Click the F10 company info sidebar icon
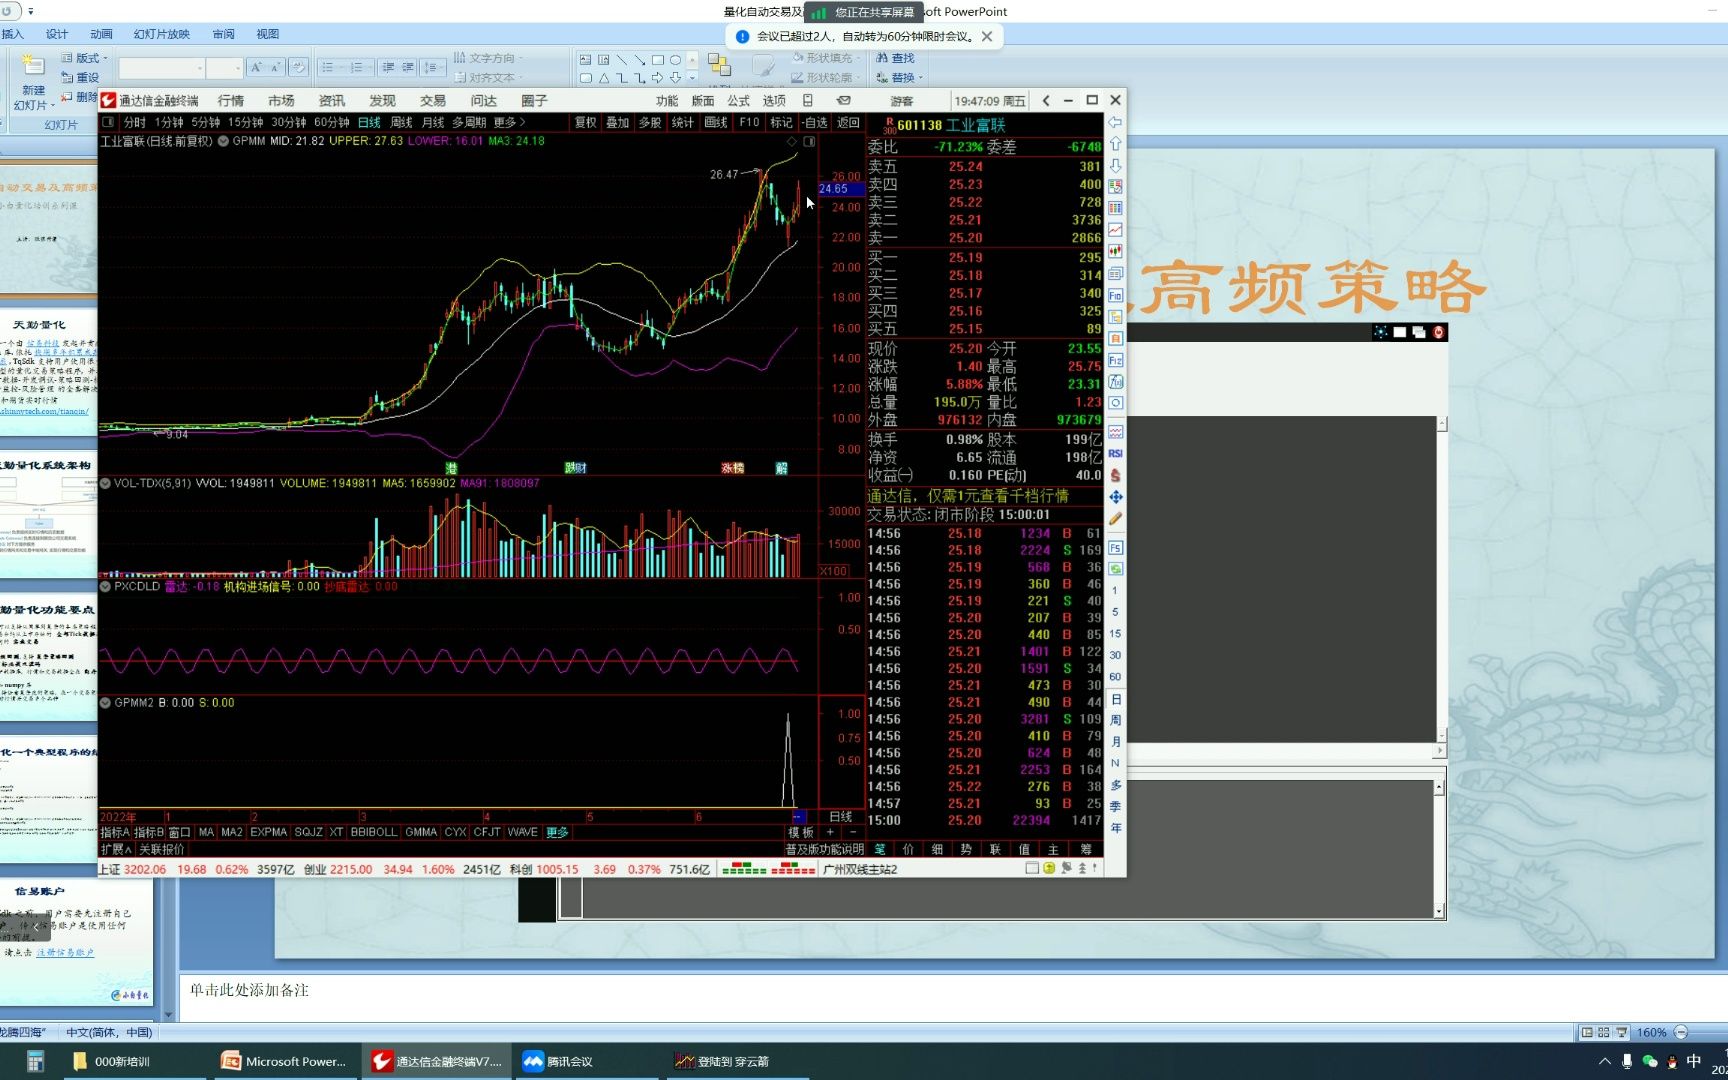Viewport: 1728px width, 1080px height. pyautogui.click(x=1115, y=296)
